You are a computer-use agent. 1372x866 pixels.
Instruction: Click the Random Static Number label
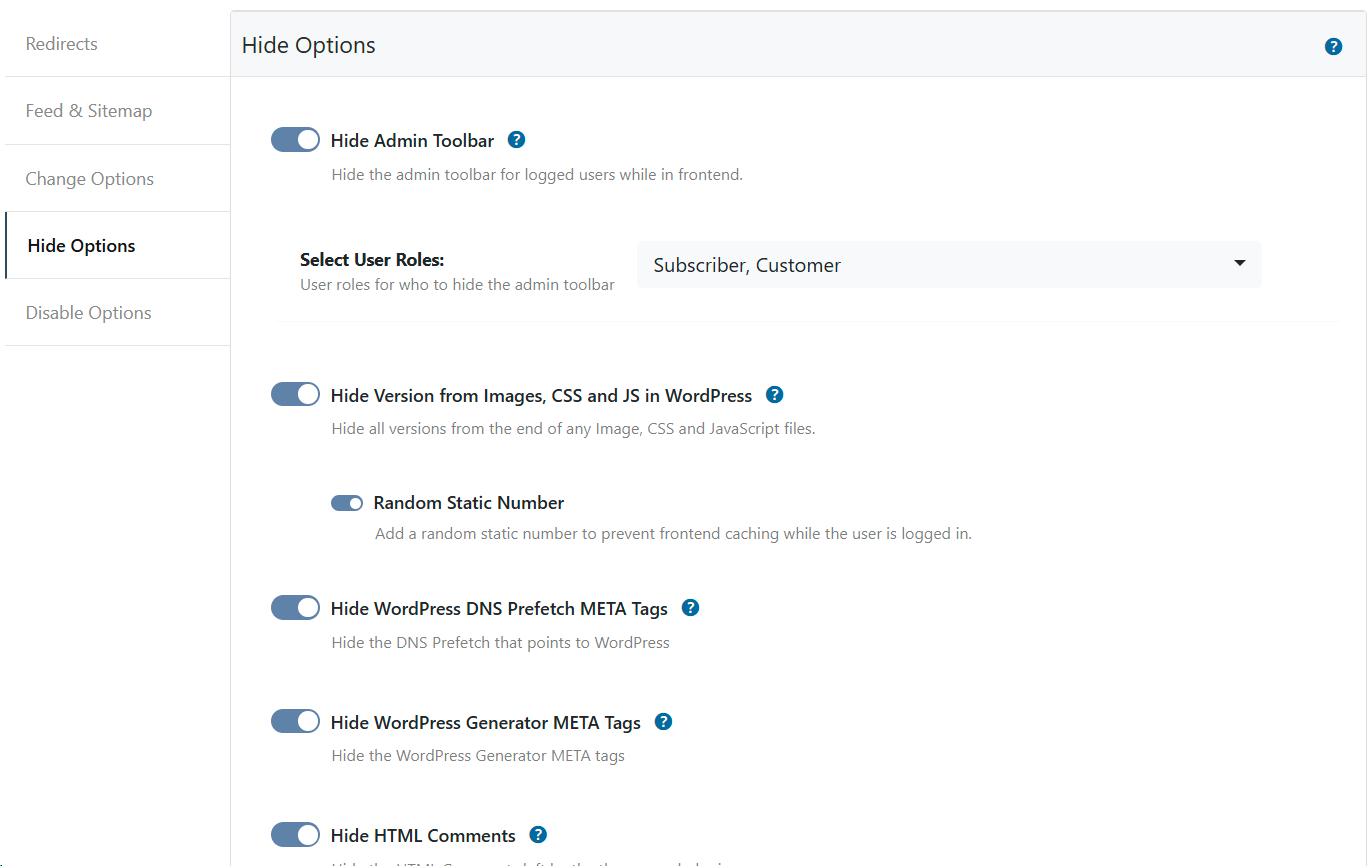pyautogui.click(x=469, y=503)
